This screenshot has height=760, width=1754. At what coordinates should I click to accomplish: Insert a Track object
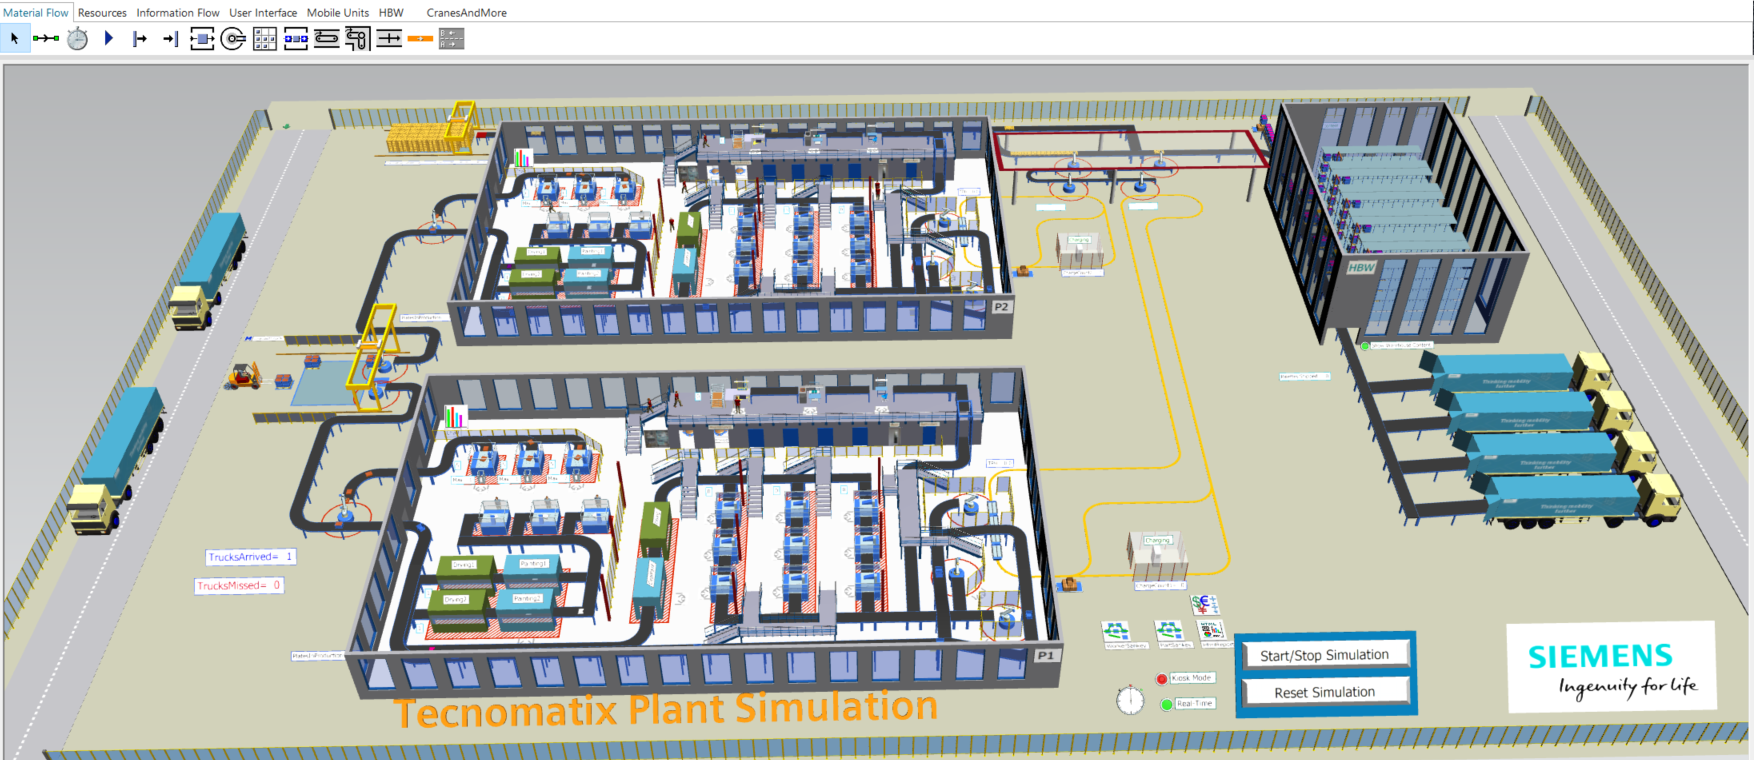[389, 39]
